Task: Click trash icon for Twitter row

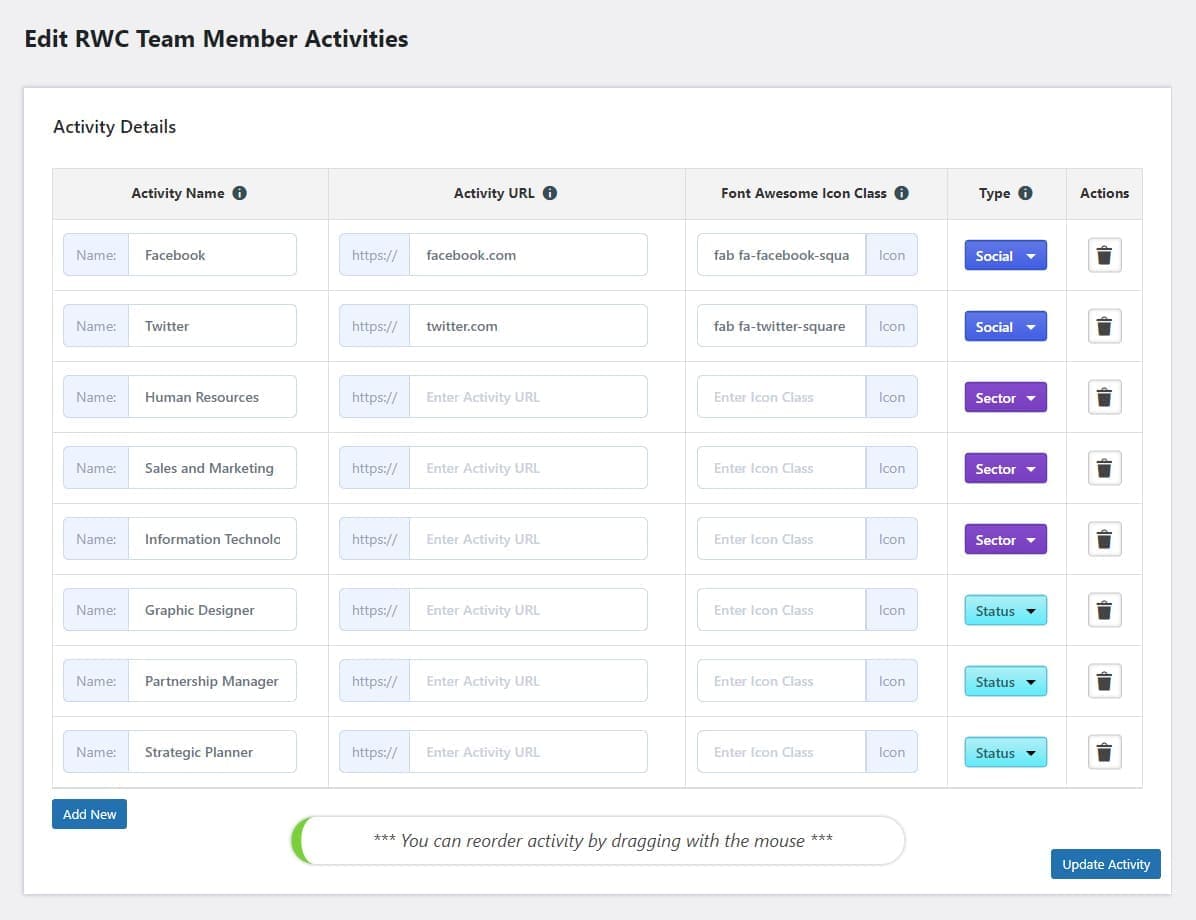Action: [x=1104, y=326]
